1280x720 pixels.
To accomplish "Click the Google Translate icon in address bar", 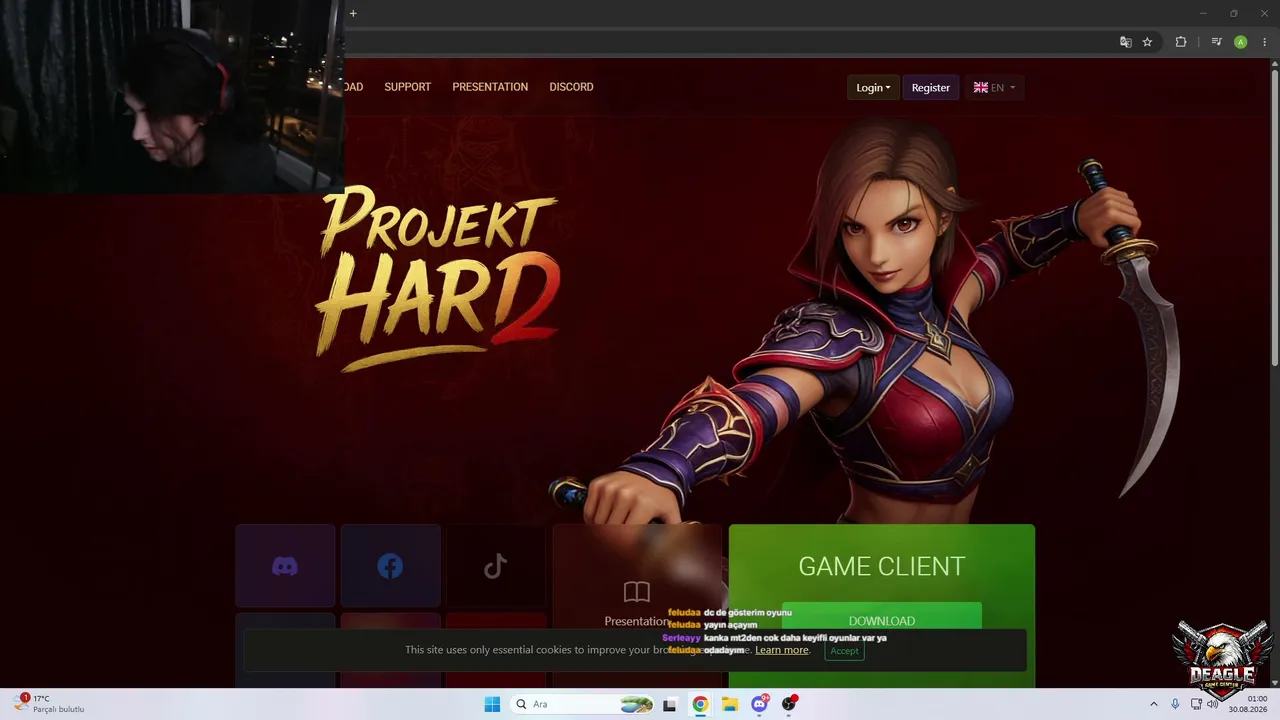I will coord(1126,42).
